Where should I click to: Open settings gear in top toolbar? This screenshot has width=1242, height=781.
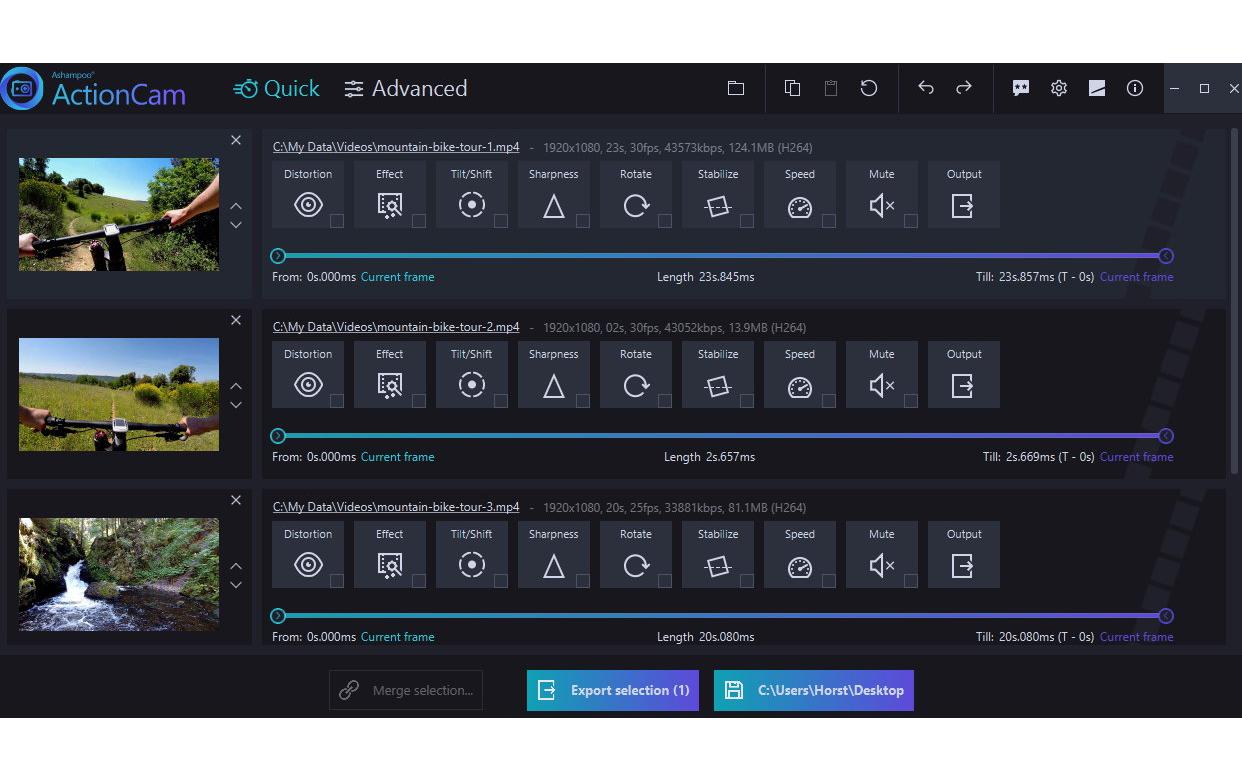pos(1059,88)
